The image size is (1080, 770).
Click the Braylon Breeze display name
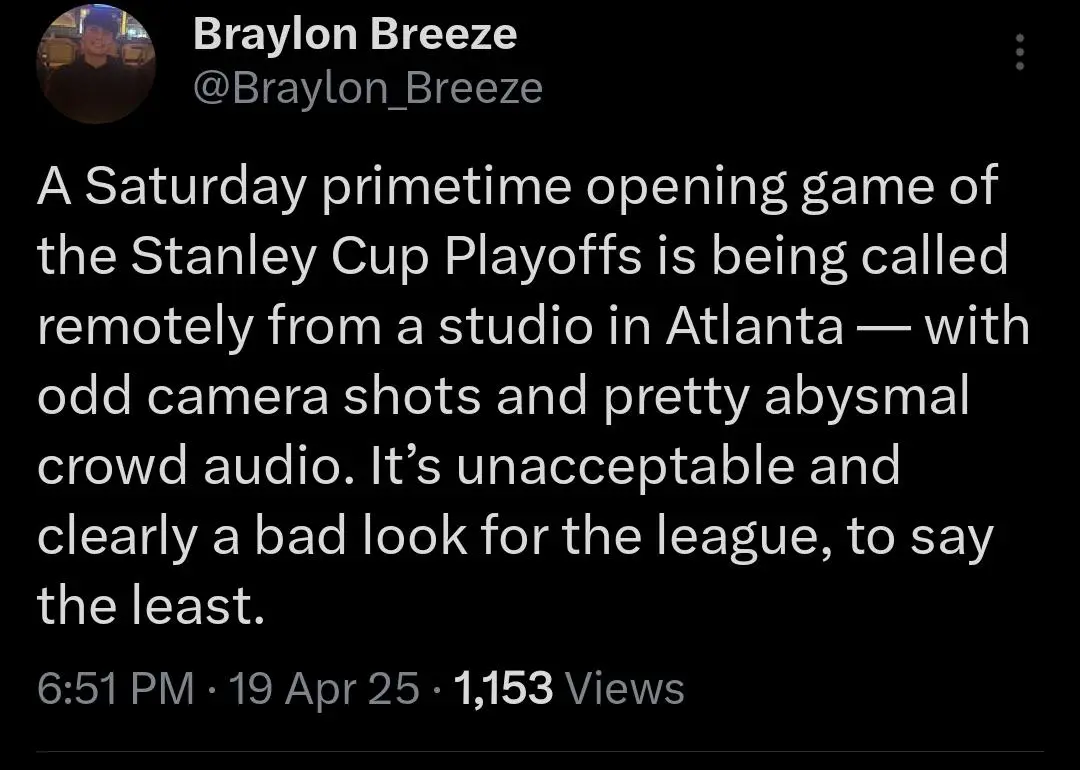point(355,34)
